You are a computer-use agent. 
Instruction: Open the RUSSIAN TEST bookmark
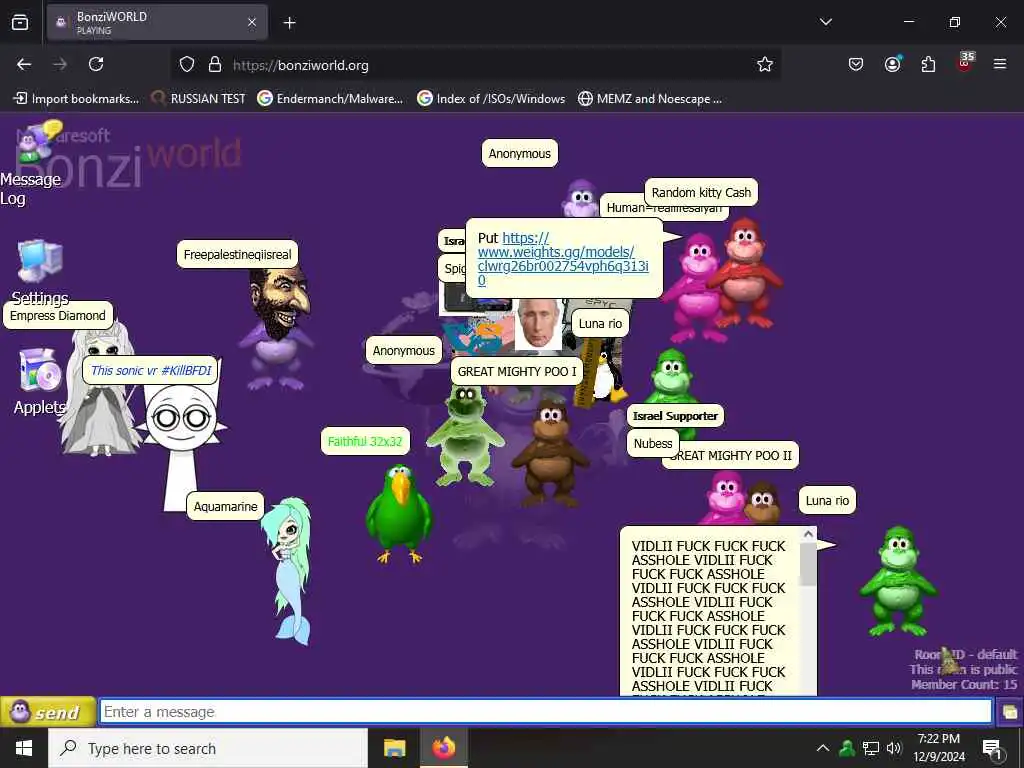(198, 99)
